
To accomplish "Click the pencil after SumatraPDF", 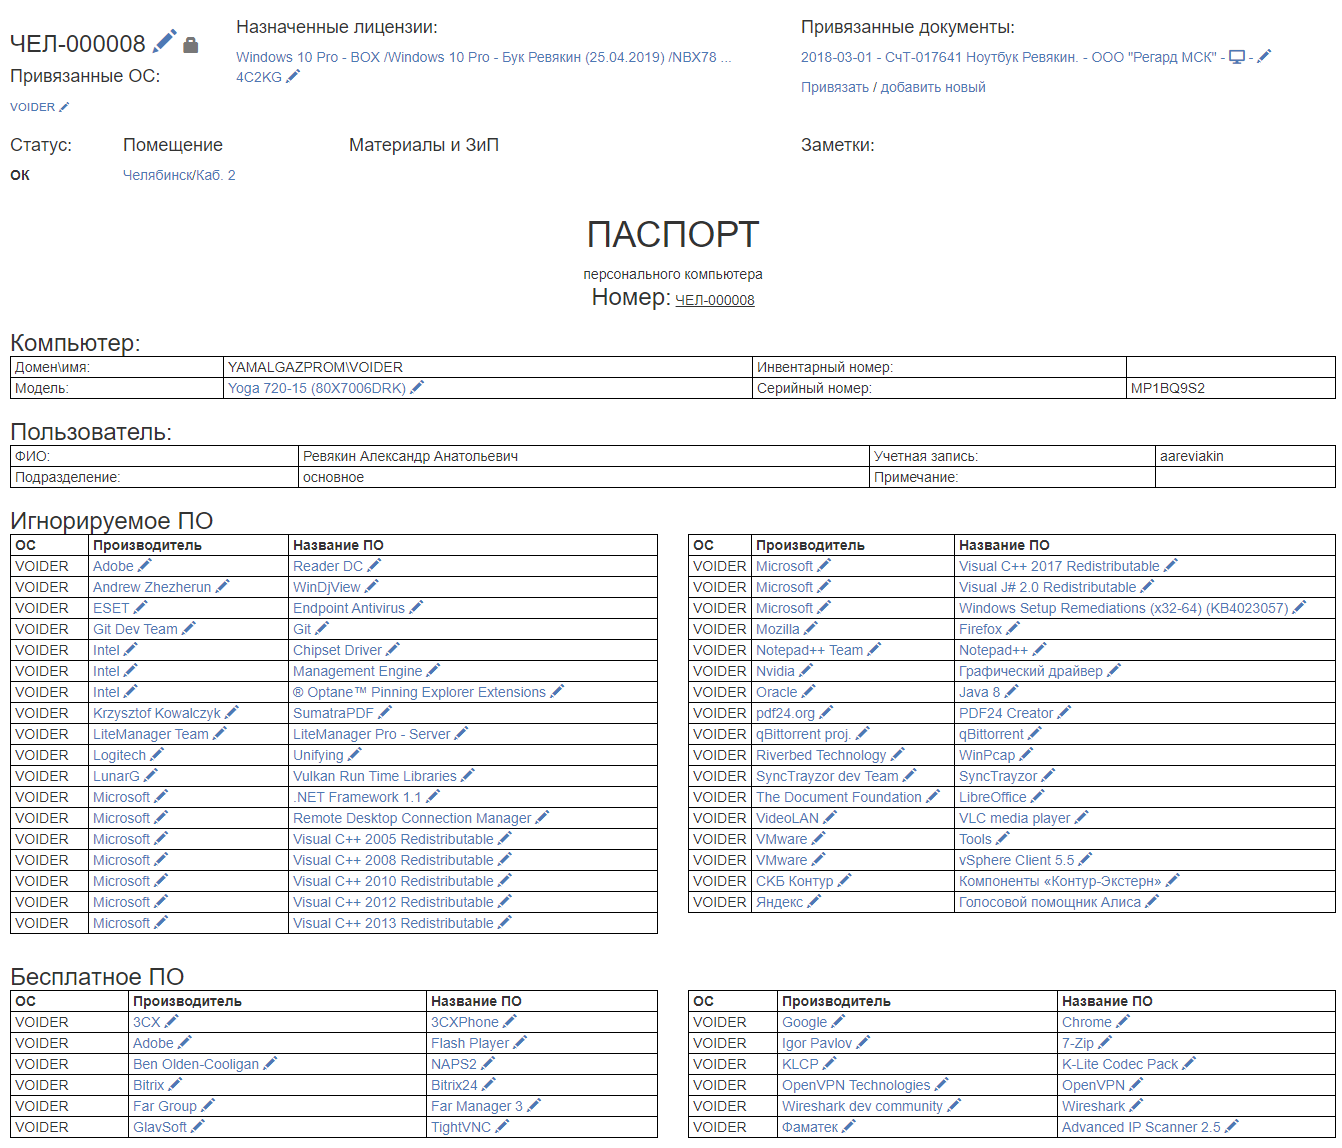I will coord(385,713).
